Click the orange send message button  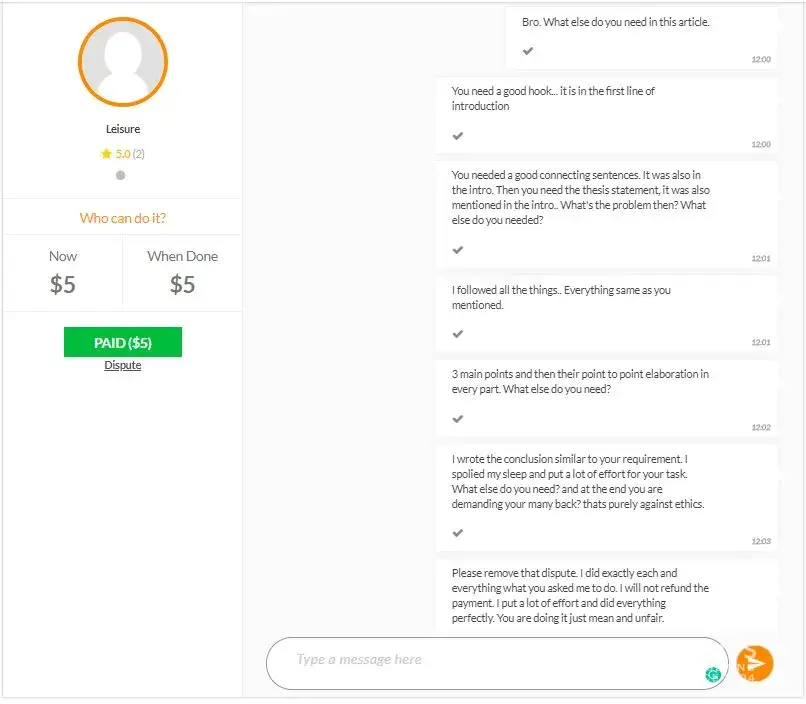pos(755,663)
